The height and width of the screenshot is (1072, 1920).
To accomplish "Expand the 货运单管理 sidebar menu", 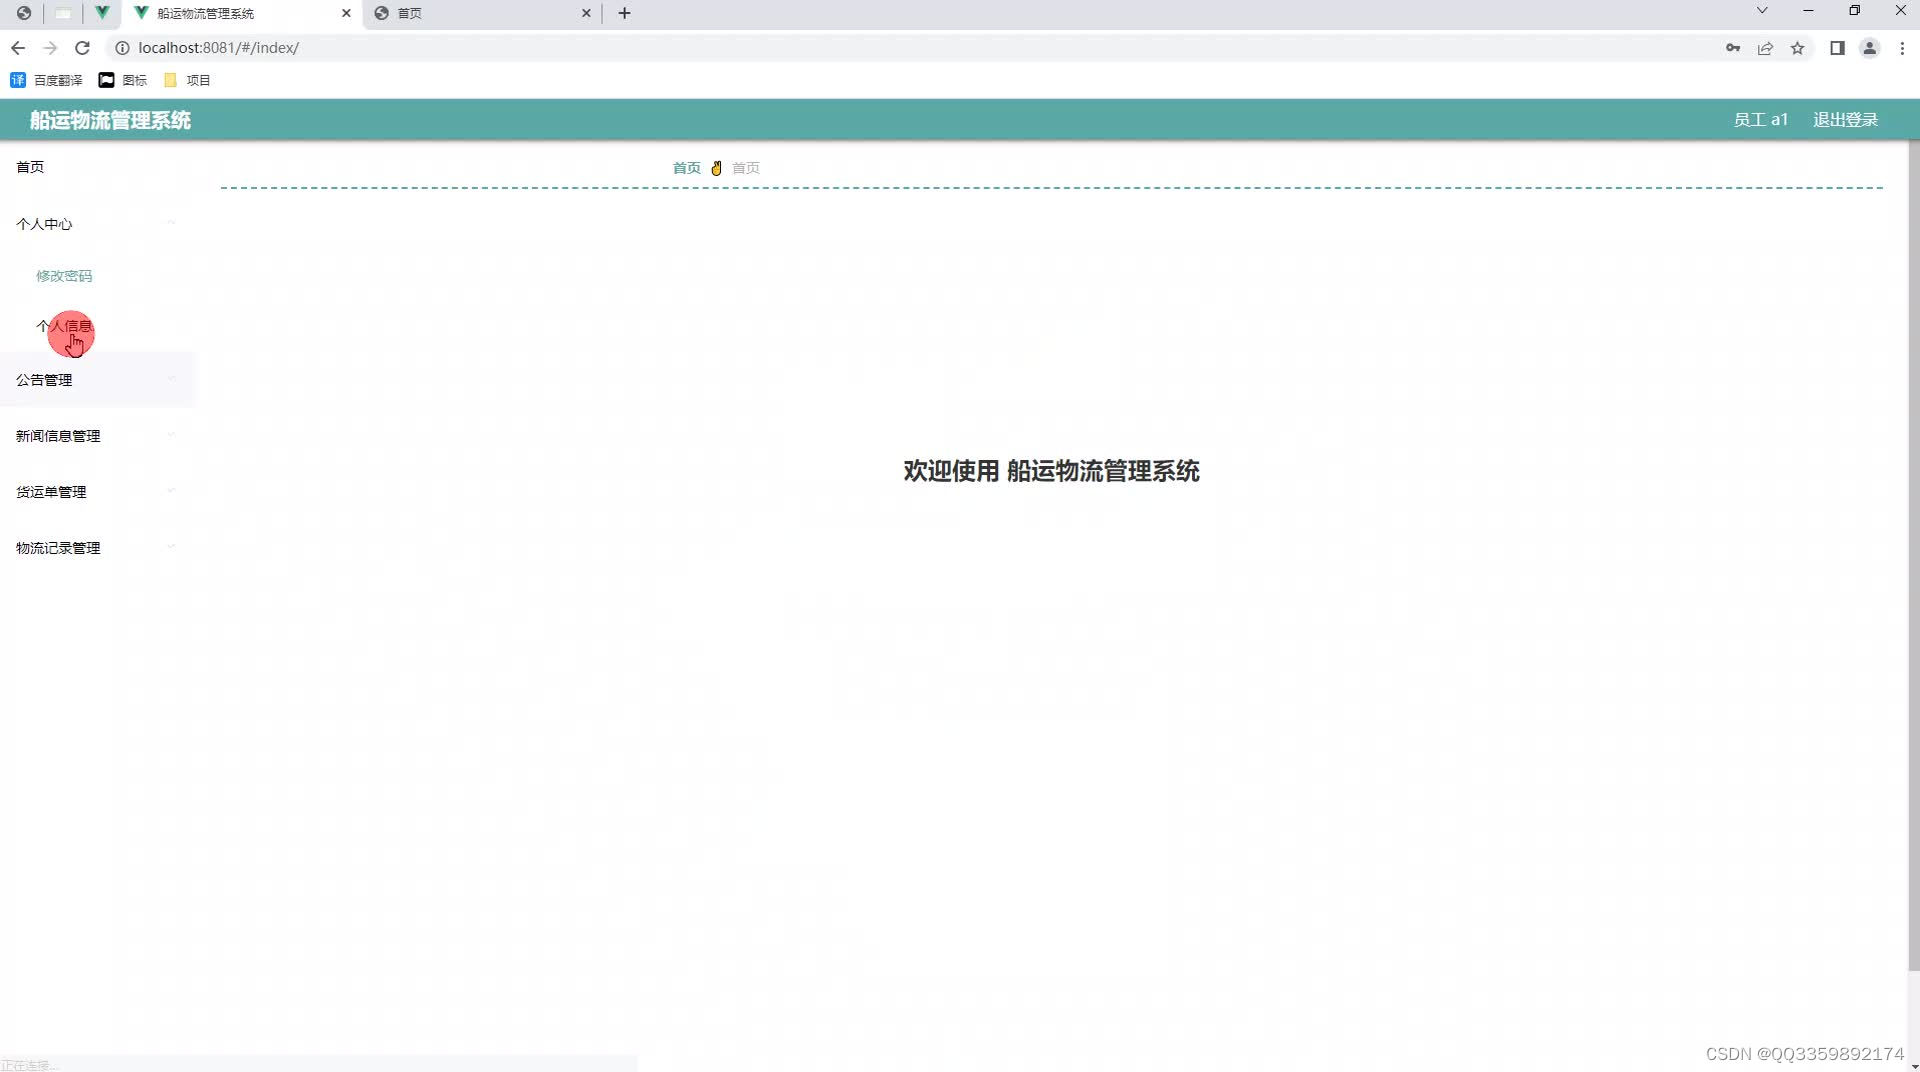I will point(98,492).
